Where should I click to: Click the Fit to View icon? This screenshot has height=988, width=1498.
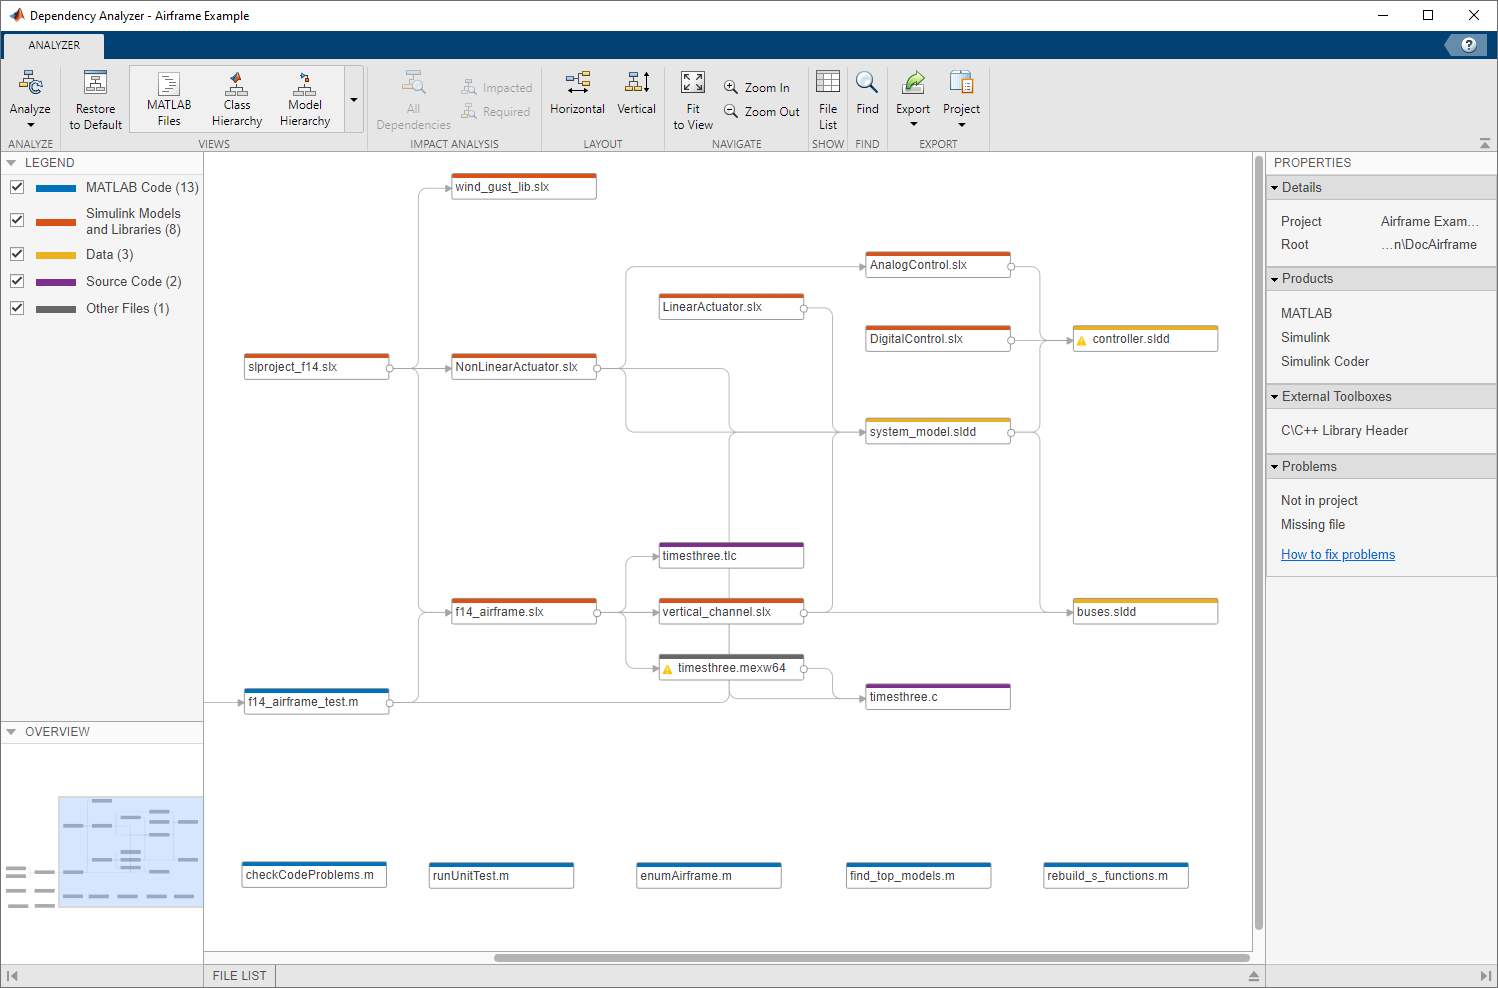(x=693, y=83)
